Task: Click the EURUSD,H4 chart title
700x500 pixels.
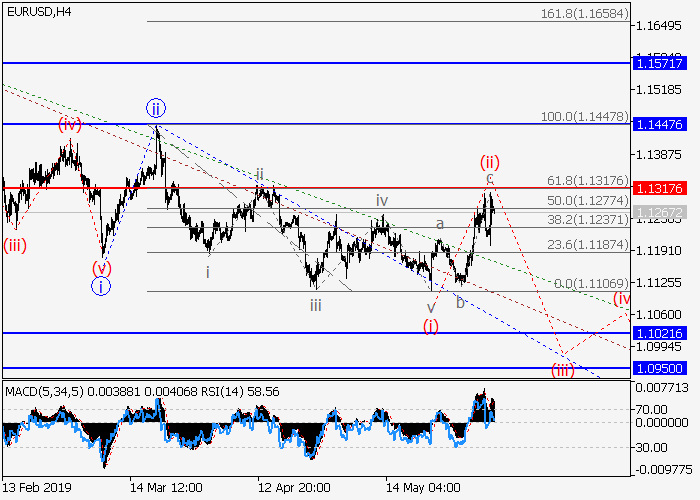Action: (36, 11)
